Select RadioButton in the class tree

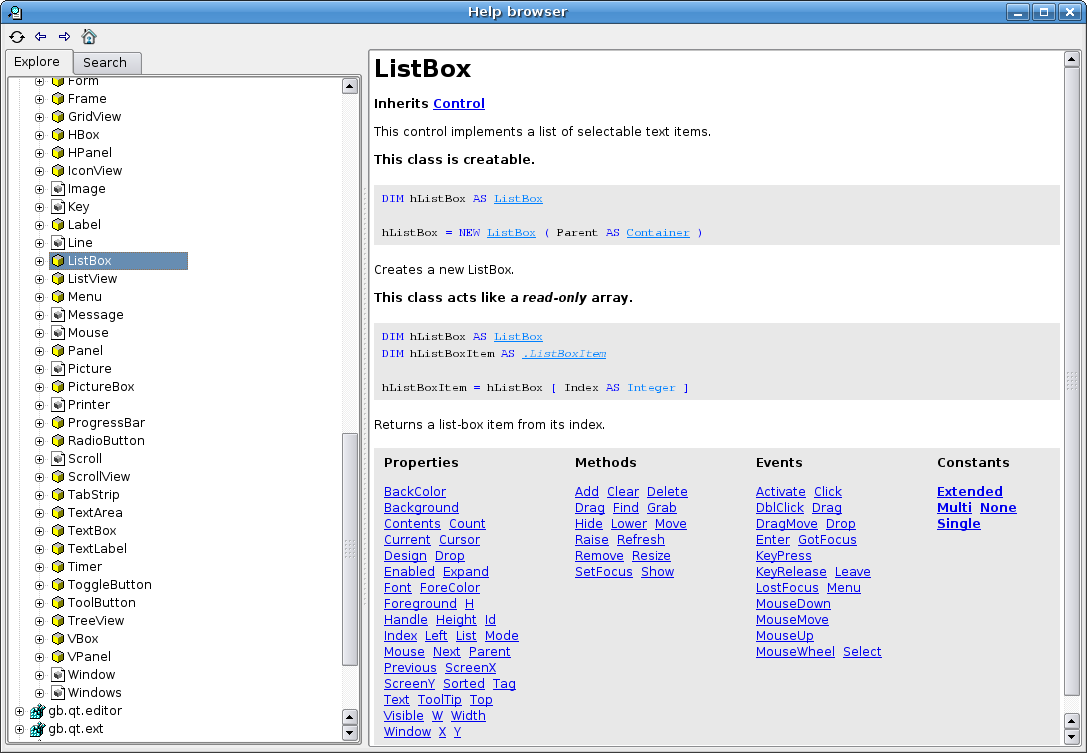pyautogui.click(x=106, y=441)
